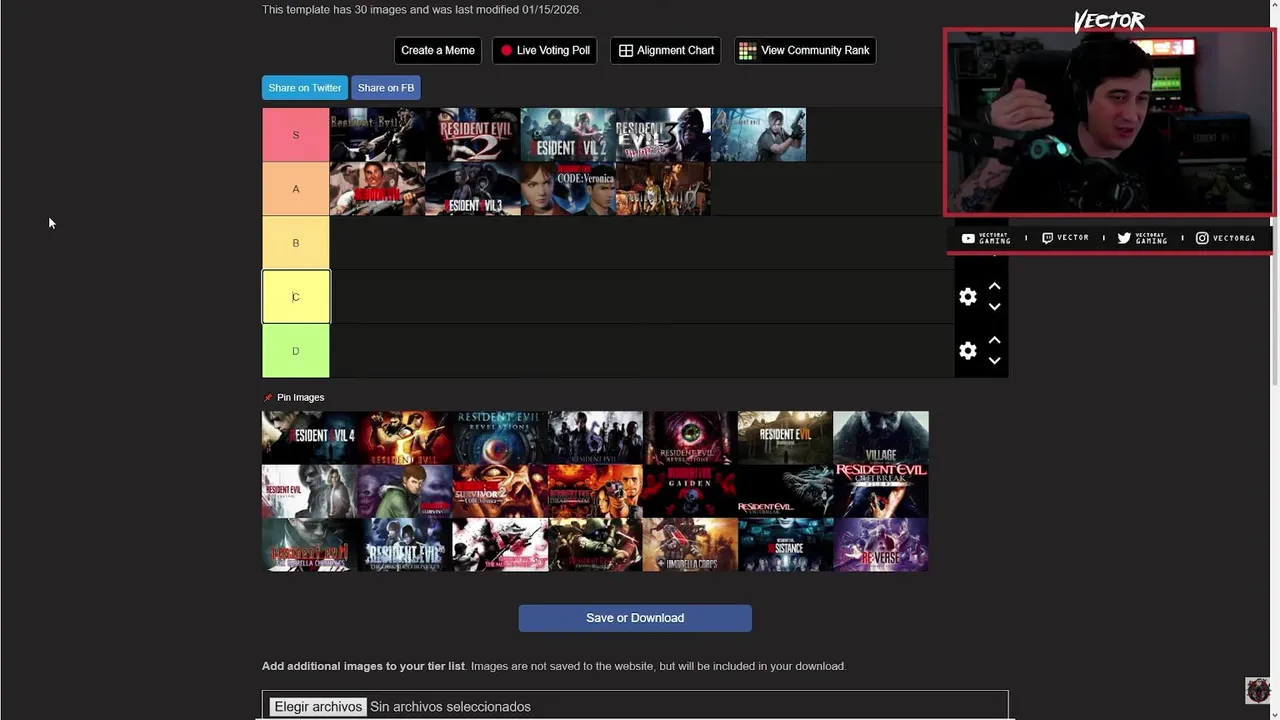1280x720 pixels.
Task: Move tier D row up with arrow
Action: coord(994,340)
